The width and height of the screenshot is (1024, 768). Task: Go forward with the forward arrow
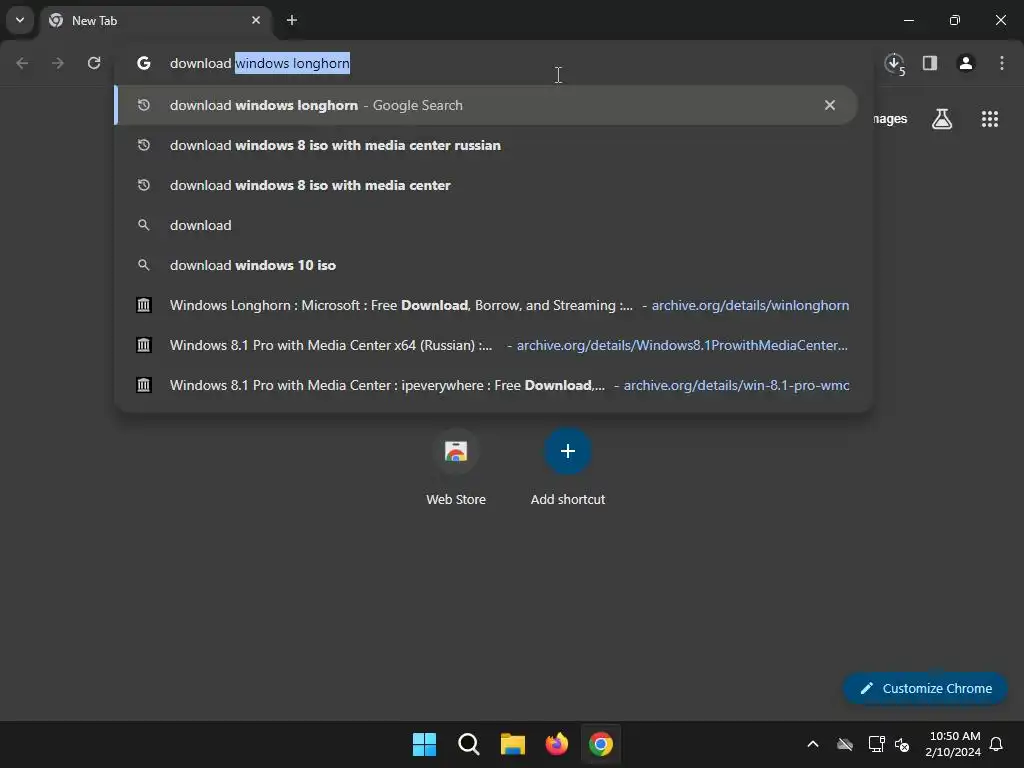[58, 63]
